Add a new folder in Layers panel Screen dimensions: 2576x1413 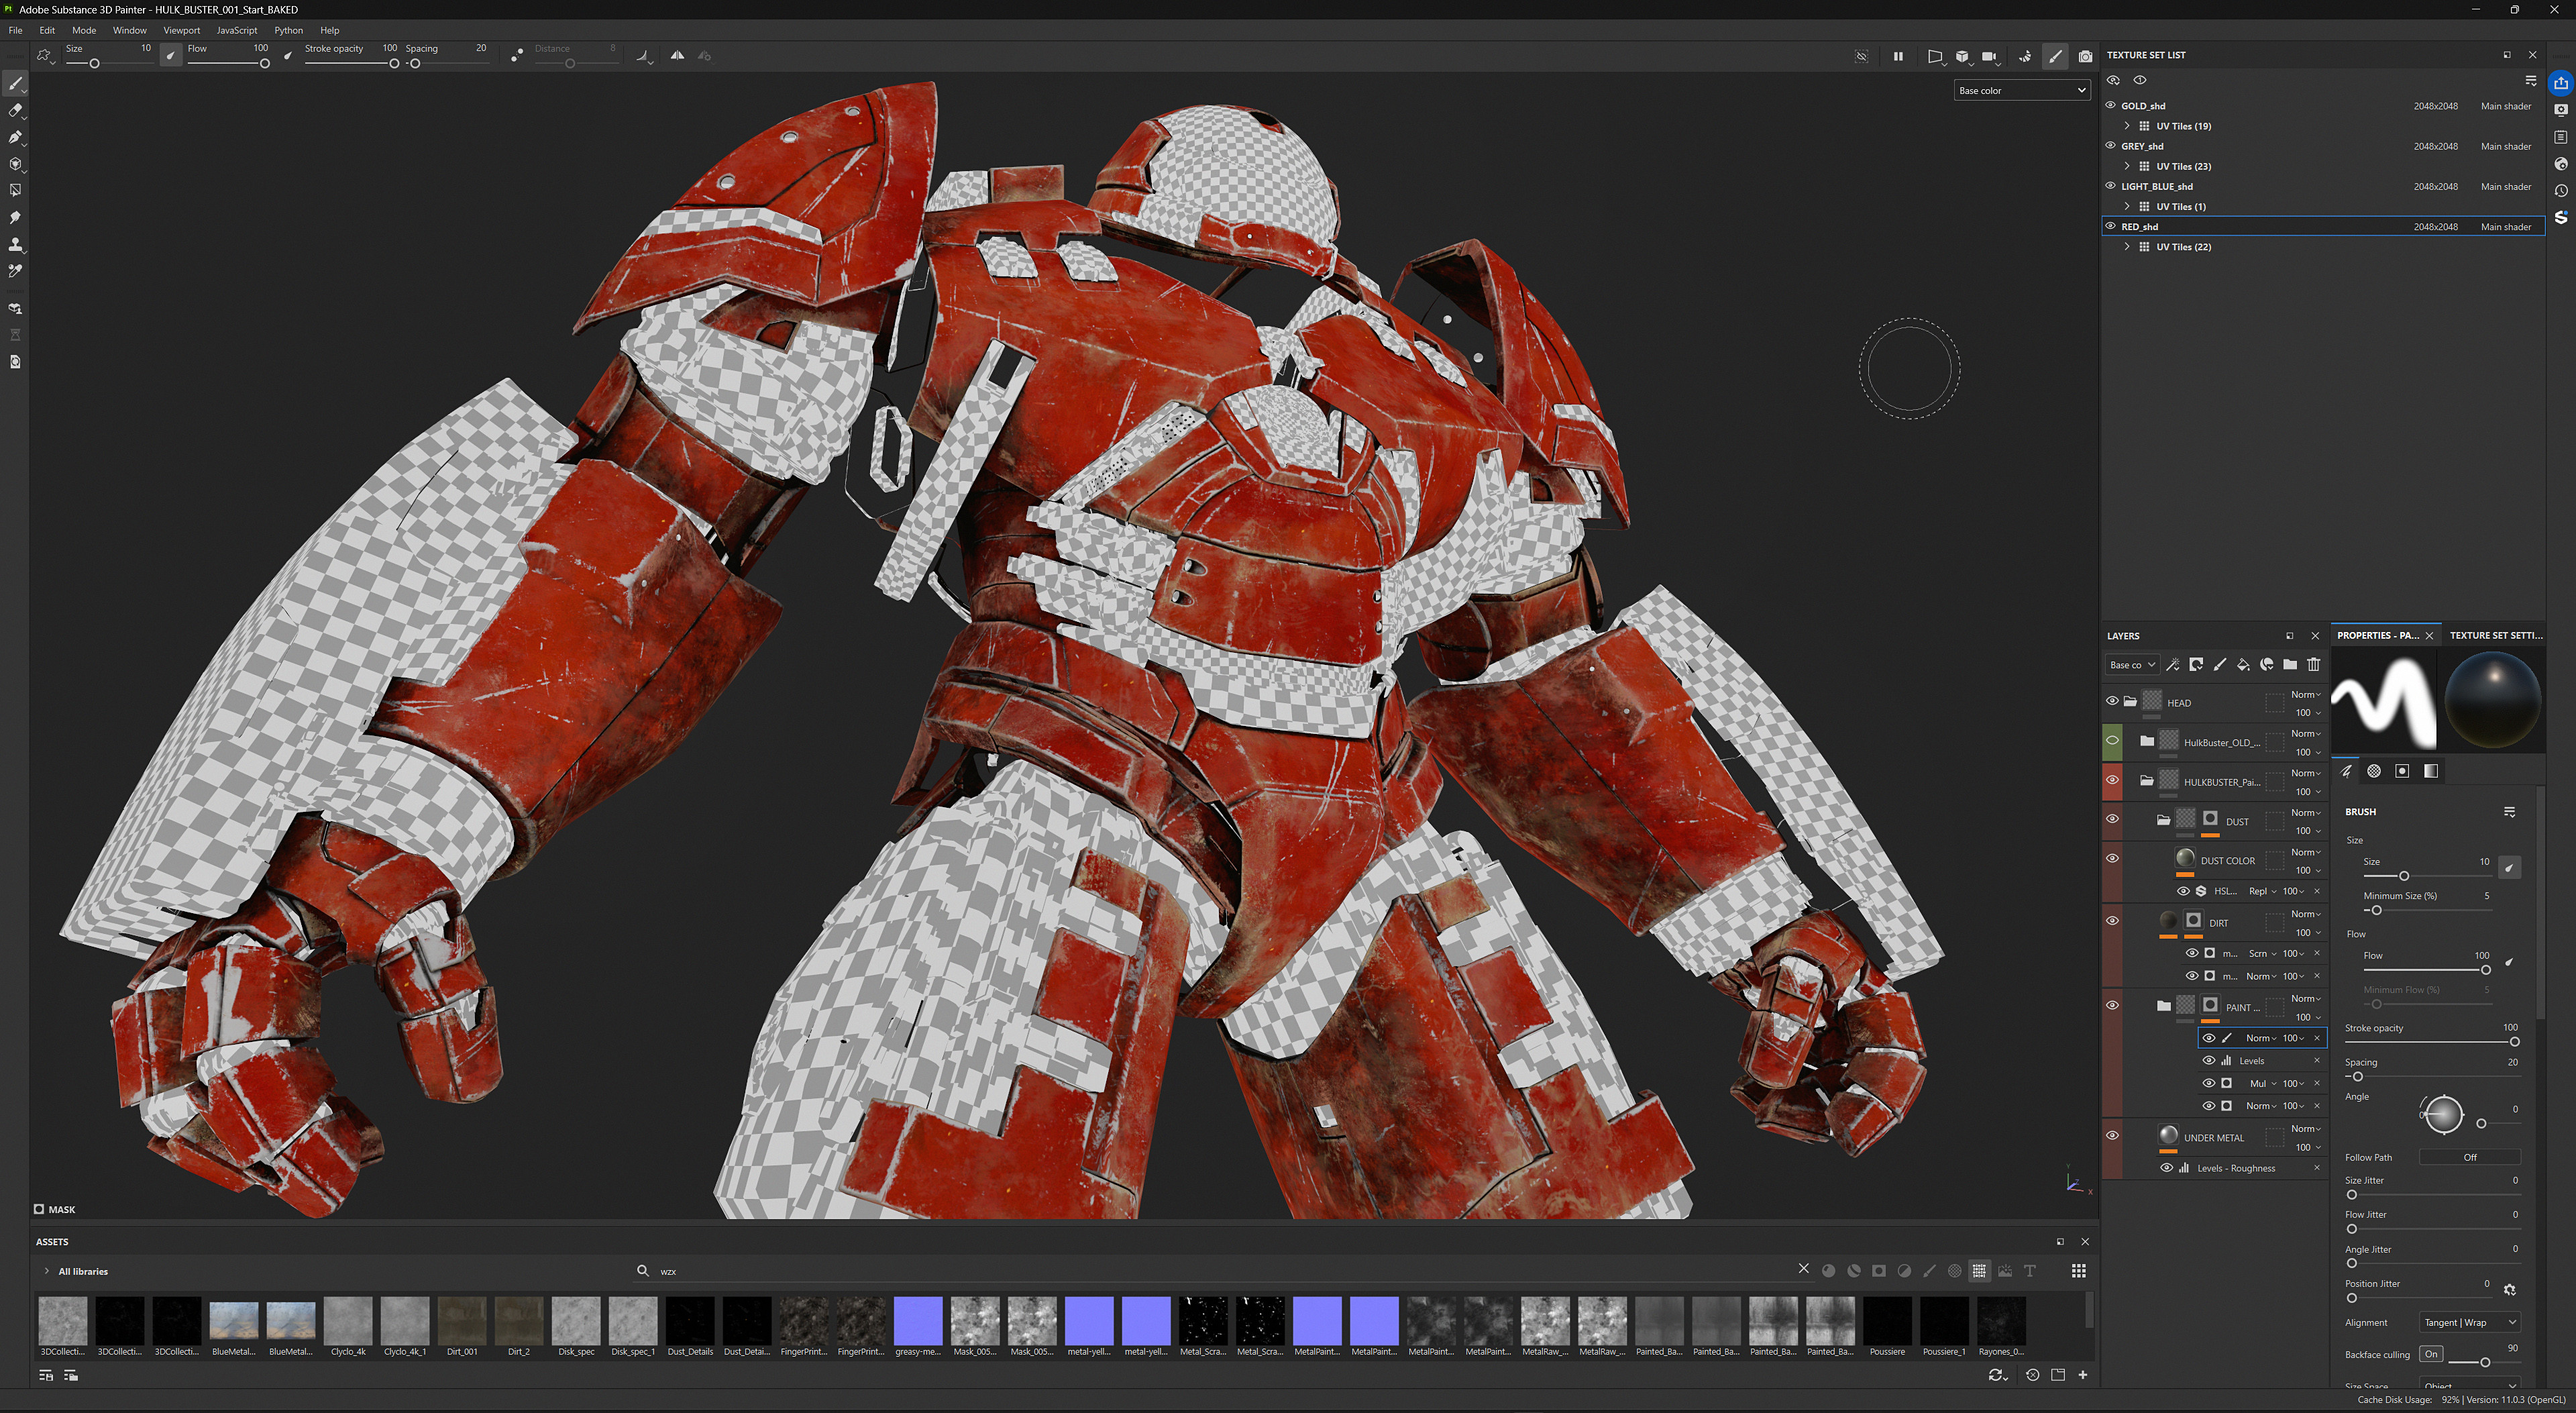point(2290,665)
